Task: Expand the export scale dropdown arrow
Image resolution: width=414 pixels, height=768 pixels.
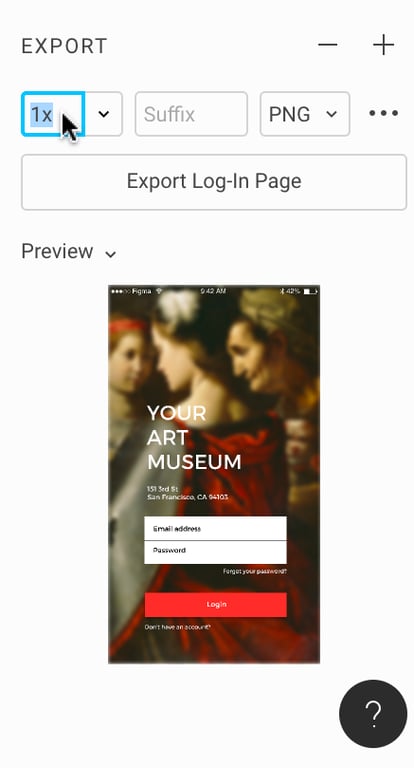Action: click(103, 114)
